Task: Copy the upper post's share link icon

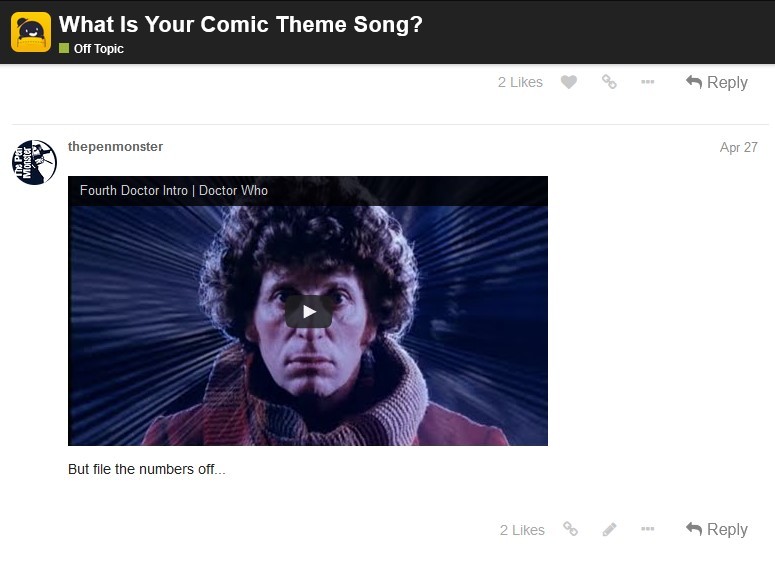Action: click(609, 82)
